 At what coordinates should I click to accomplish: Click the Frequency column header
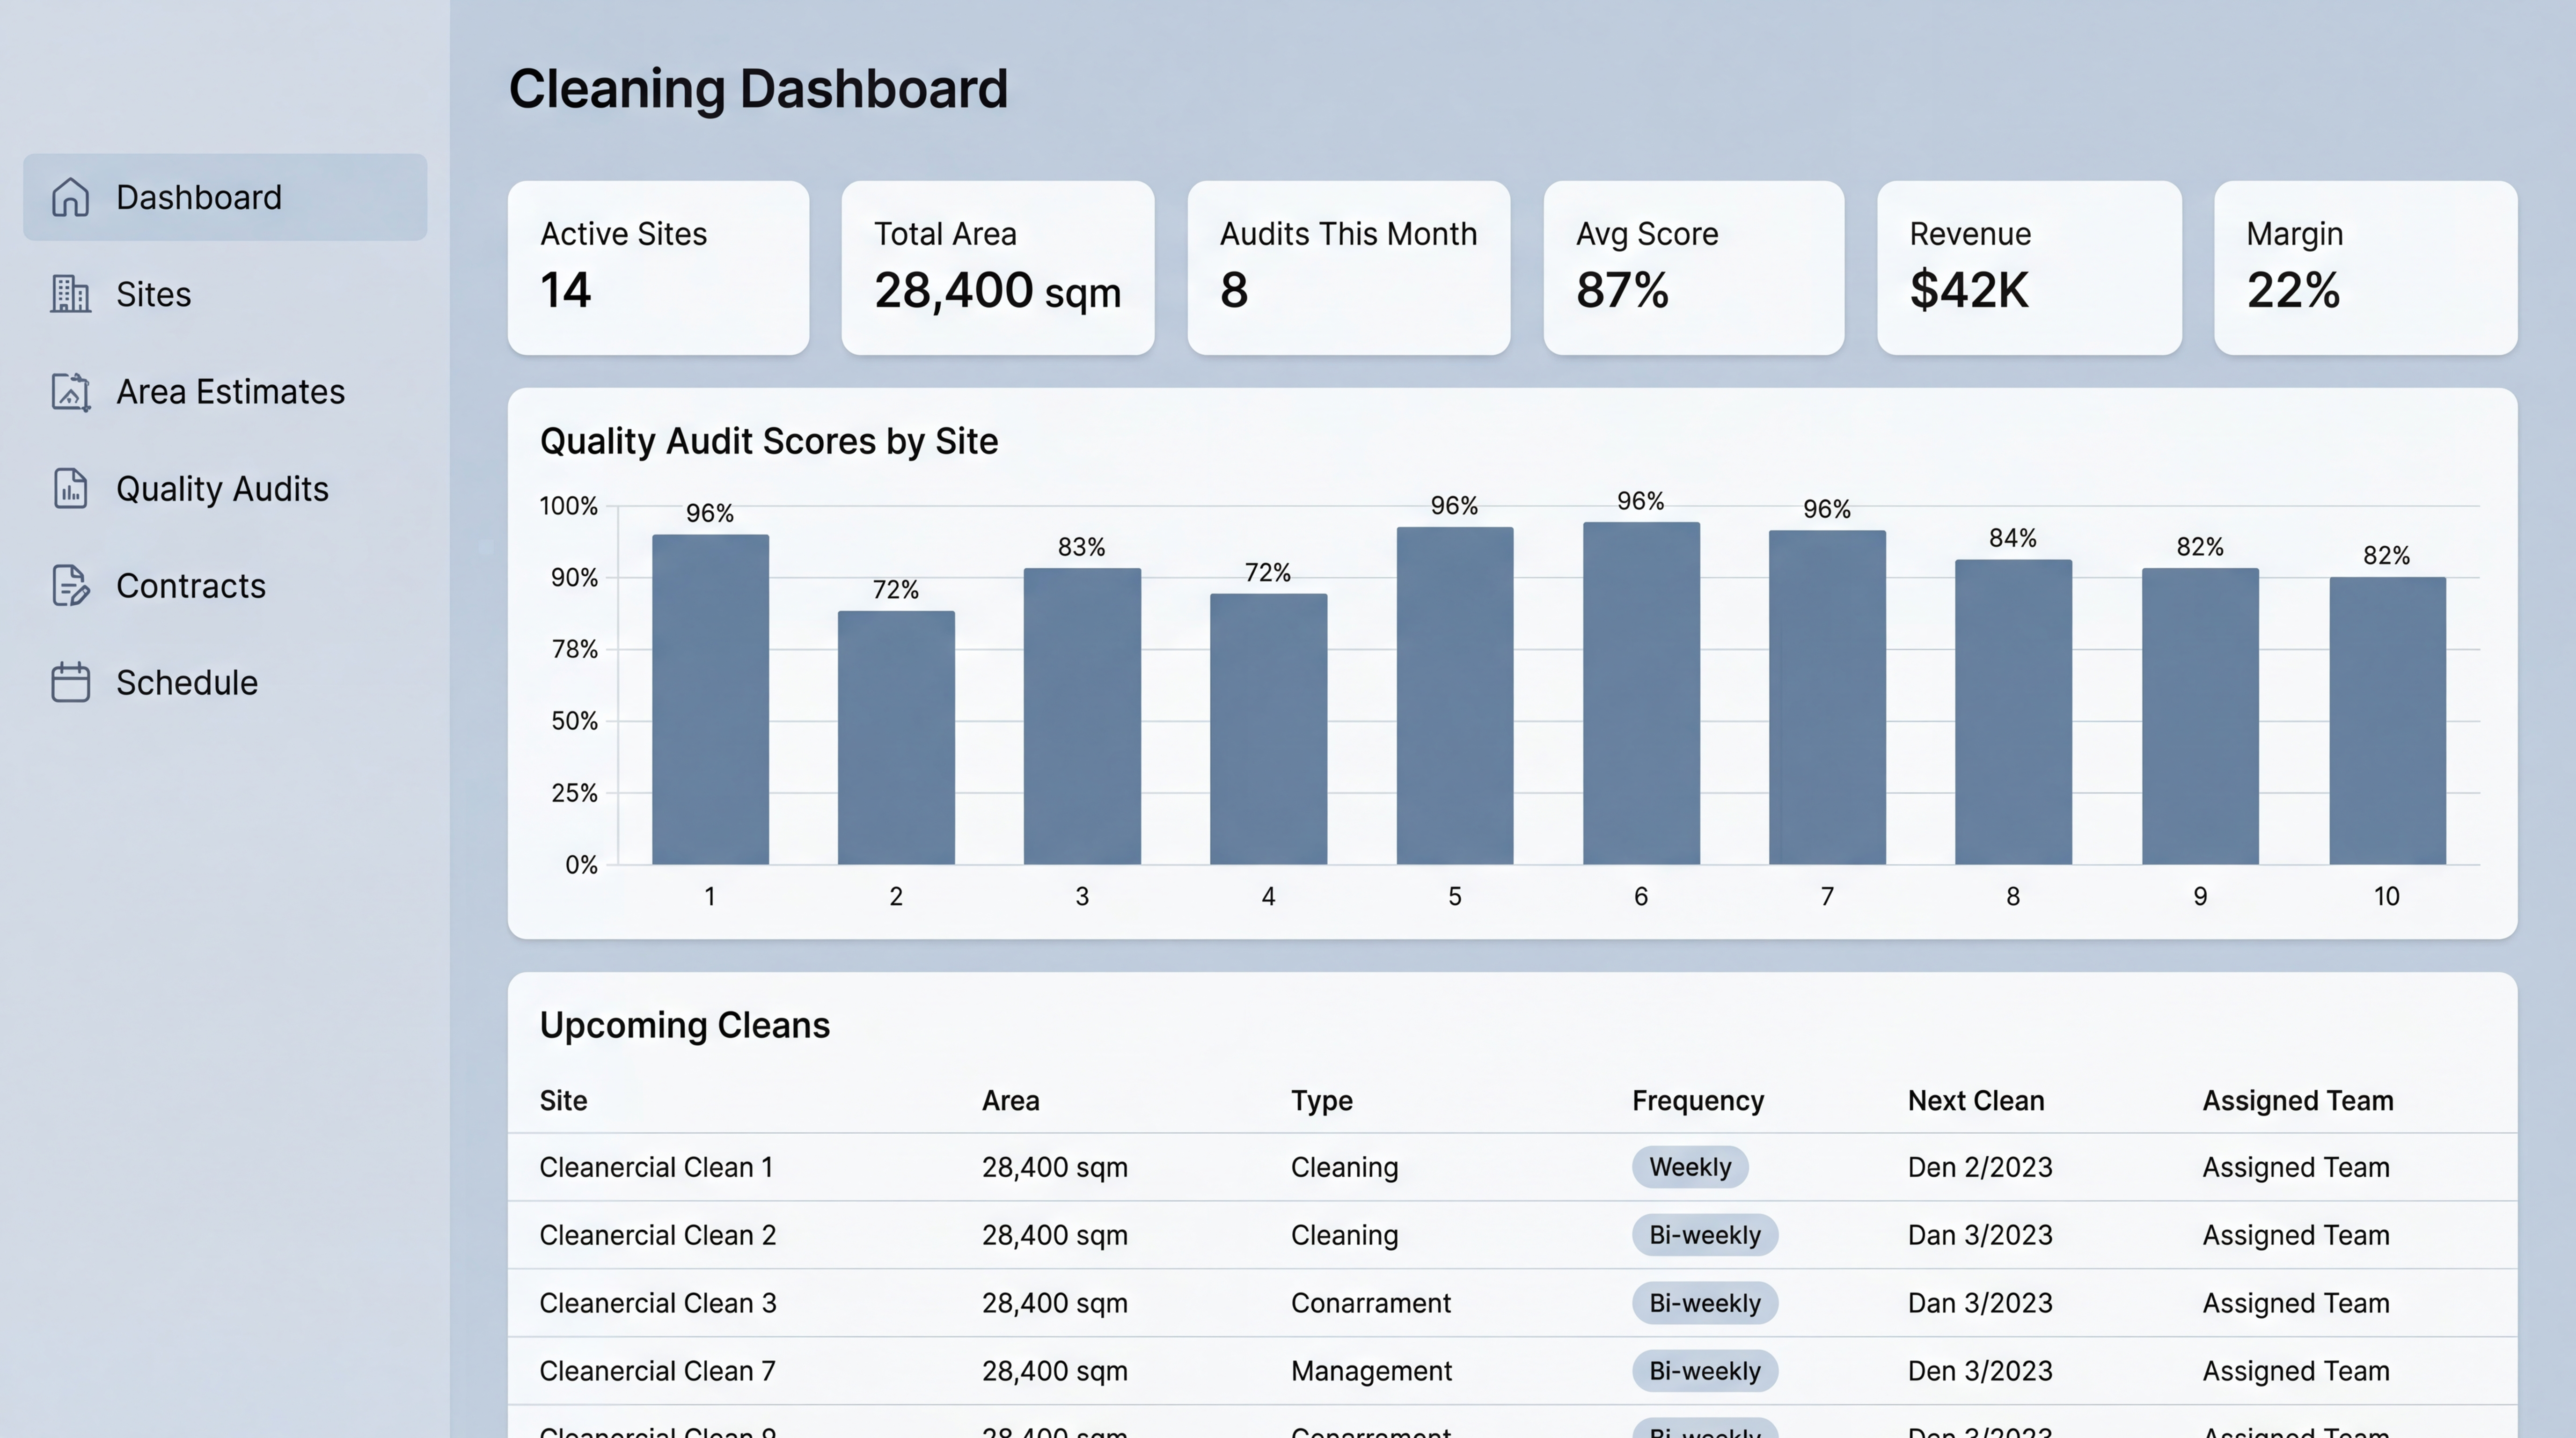(x=1697, y=1100)
